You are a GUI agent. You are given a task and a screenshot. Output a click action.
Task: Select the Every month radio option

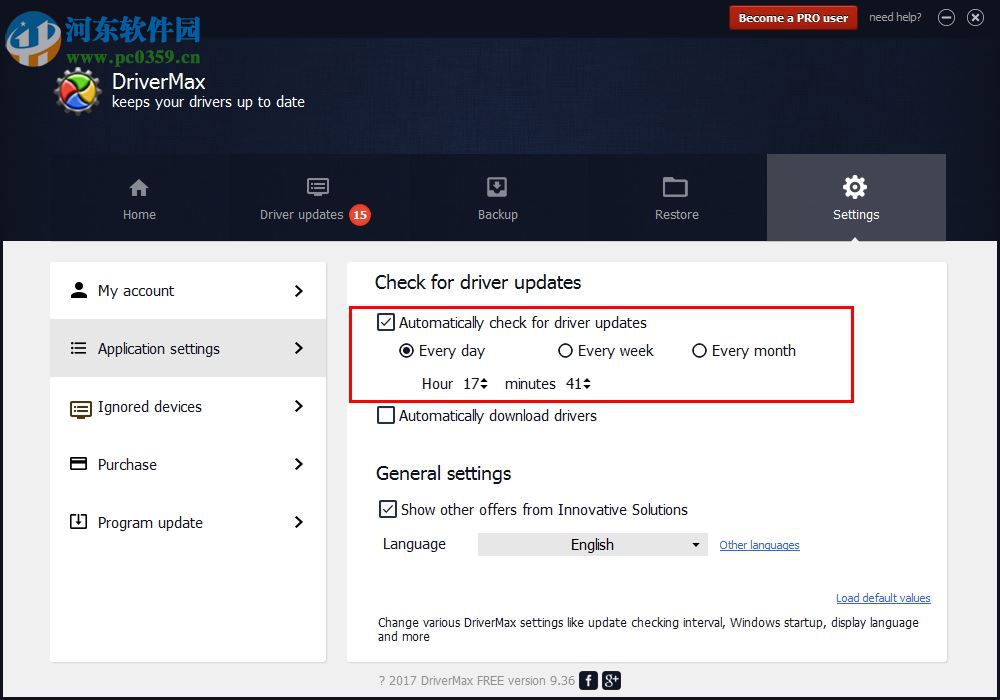point(699,351)
